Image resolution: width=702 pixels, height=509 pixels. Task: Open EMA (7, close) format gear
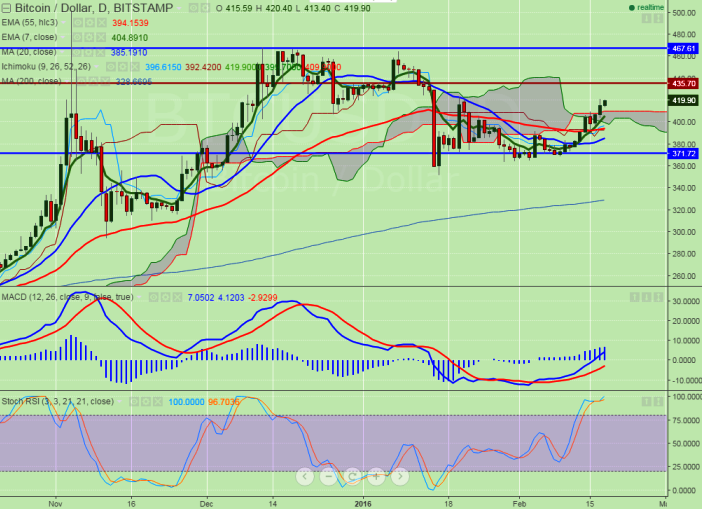pos(90,38)
